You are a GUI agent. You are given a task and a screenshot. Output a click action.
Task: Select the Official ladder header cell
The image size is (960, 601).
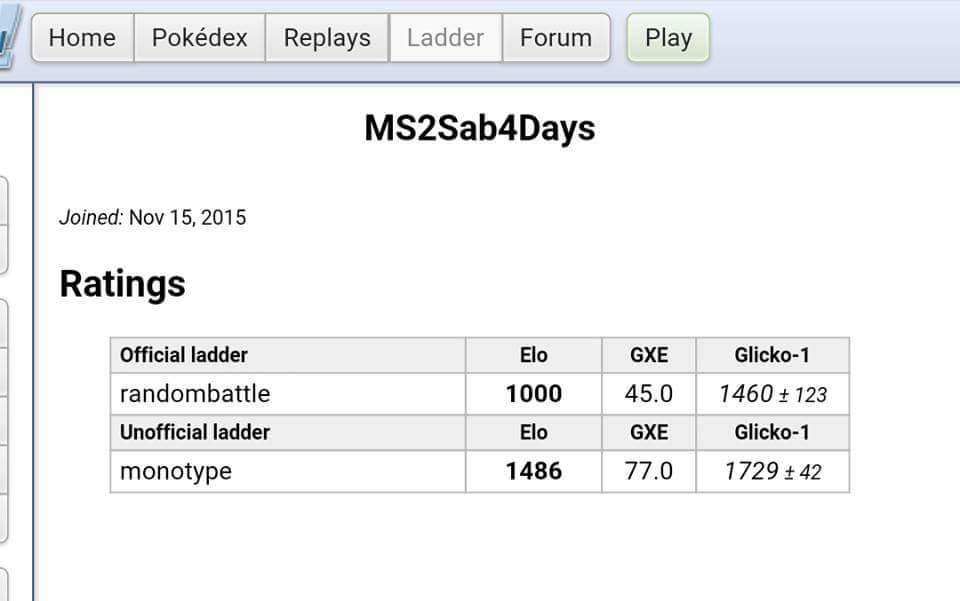coord(184,355)
